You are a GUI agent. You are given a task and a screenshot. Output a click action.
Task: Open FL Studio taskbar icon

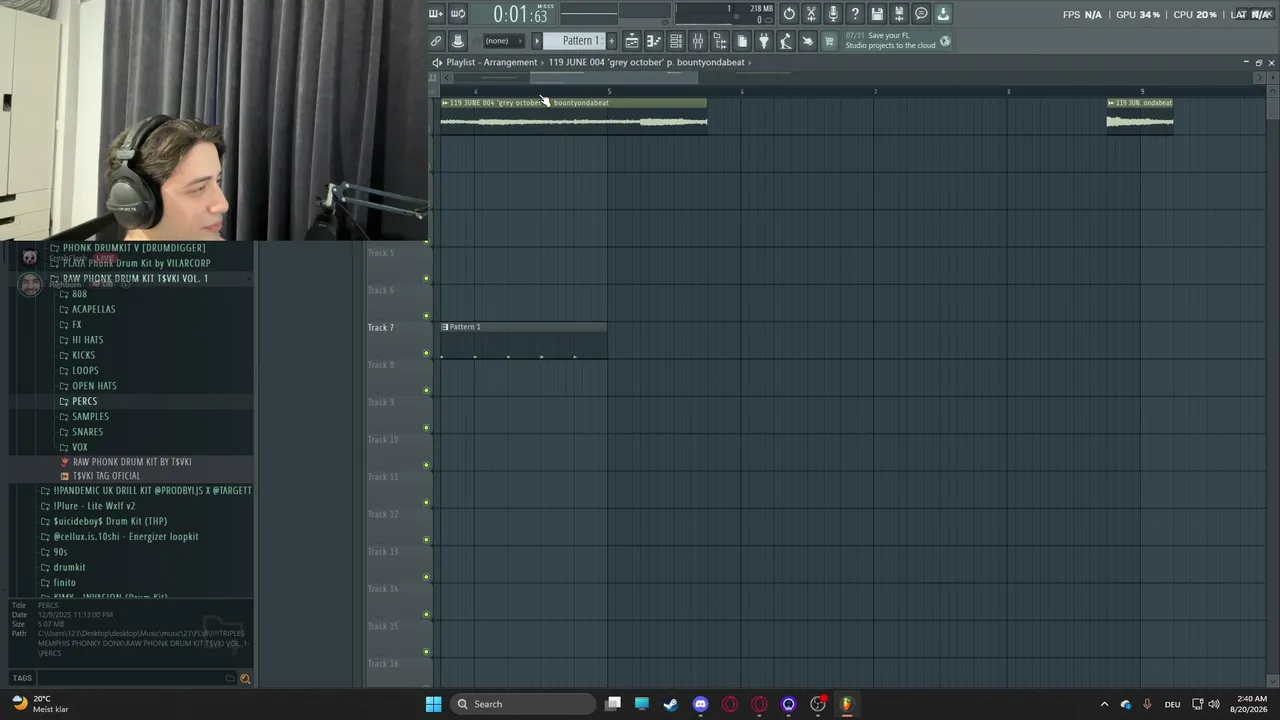tap(847, 704)
